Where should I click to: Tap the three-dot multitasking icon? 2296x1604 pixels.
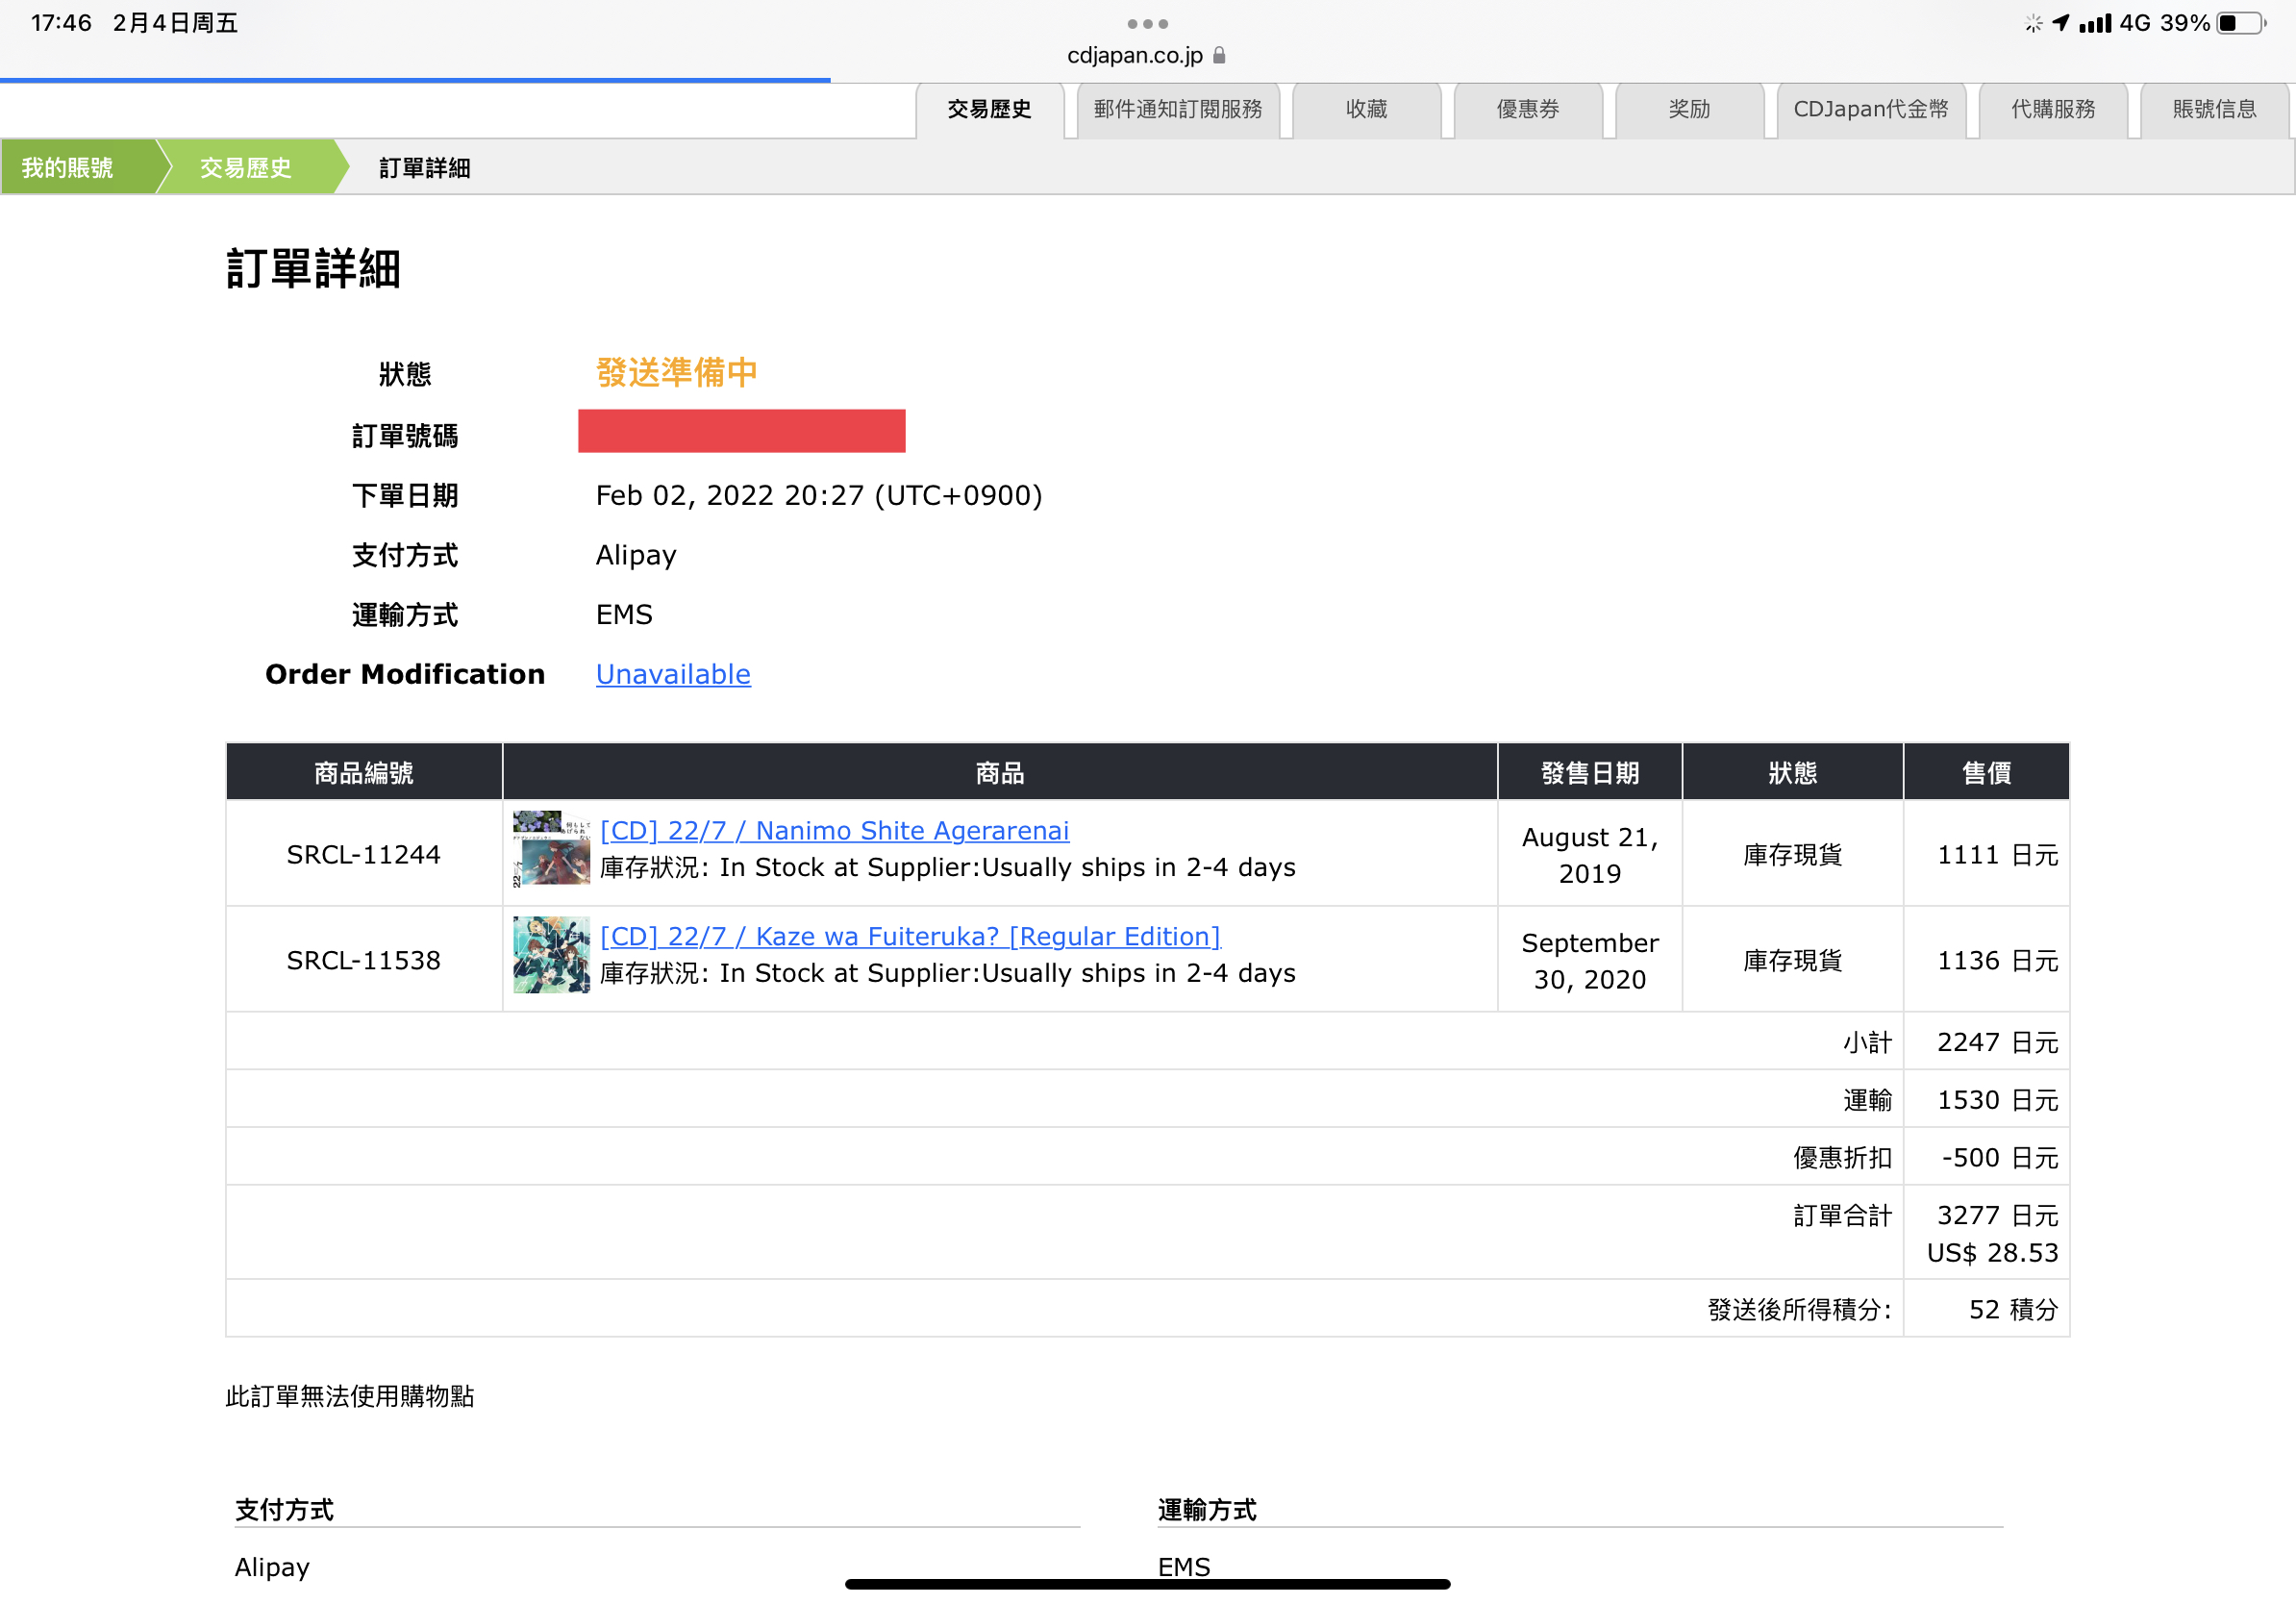[x=1147, y=23]
